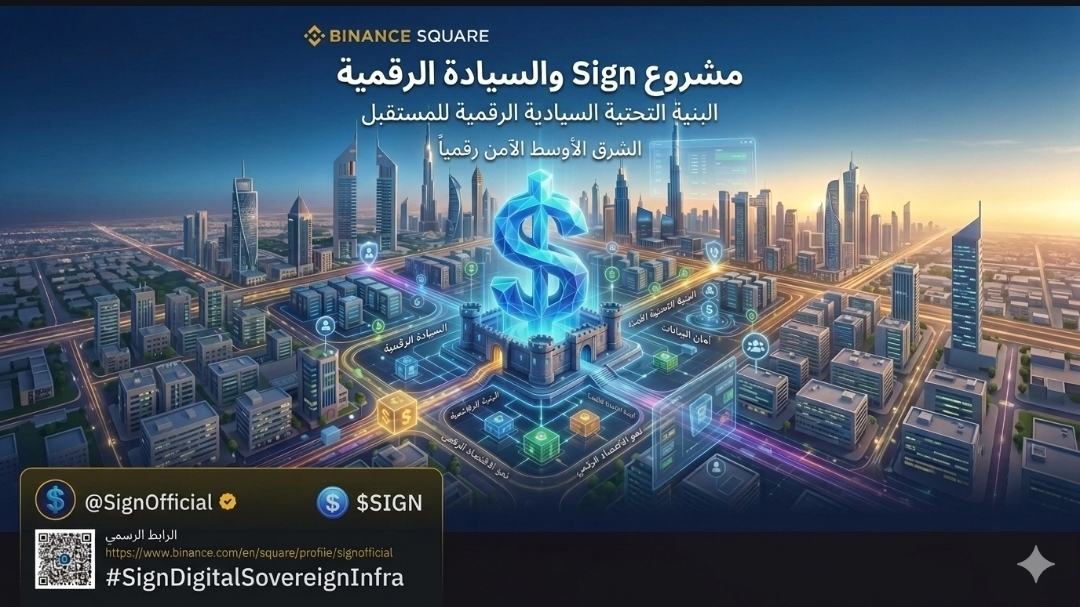Click the BINANCE SQUARE header text
The image size is (1080, 607).
click(409, 36)
